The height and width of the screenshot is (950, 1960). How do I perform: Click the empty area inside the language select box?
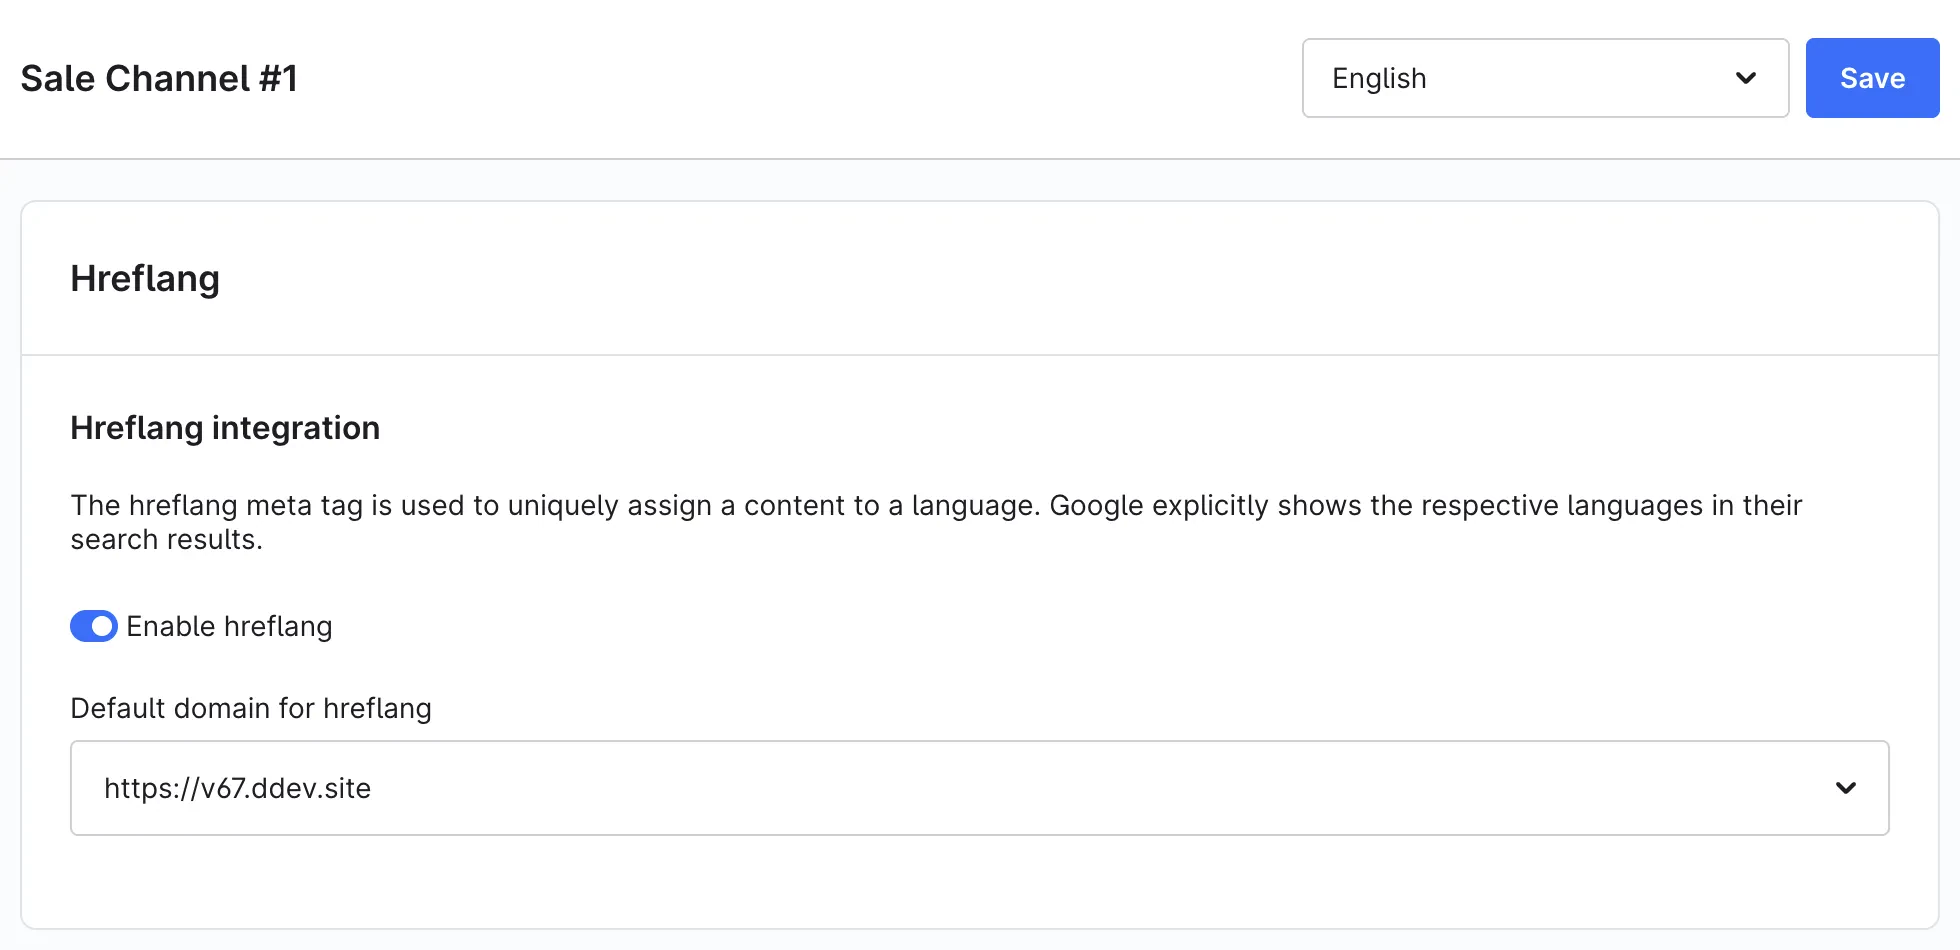pos(1580,78)
